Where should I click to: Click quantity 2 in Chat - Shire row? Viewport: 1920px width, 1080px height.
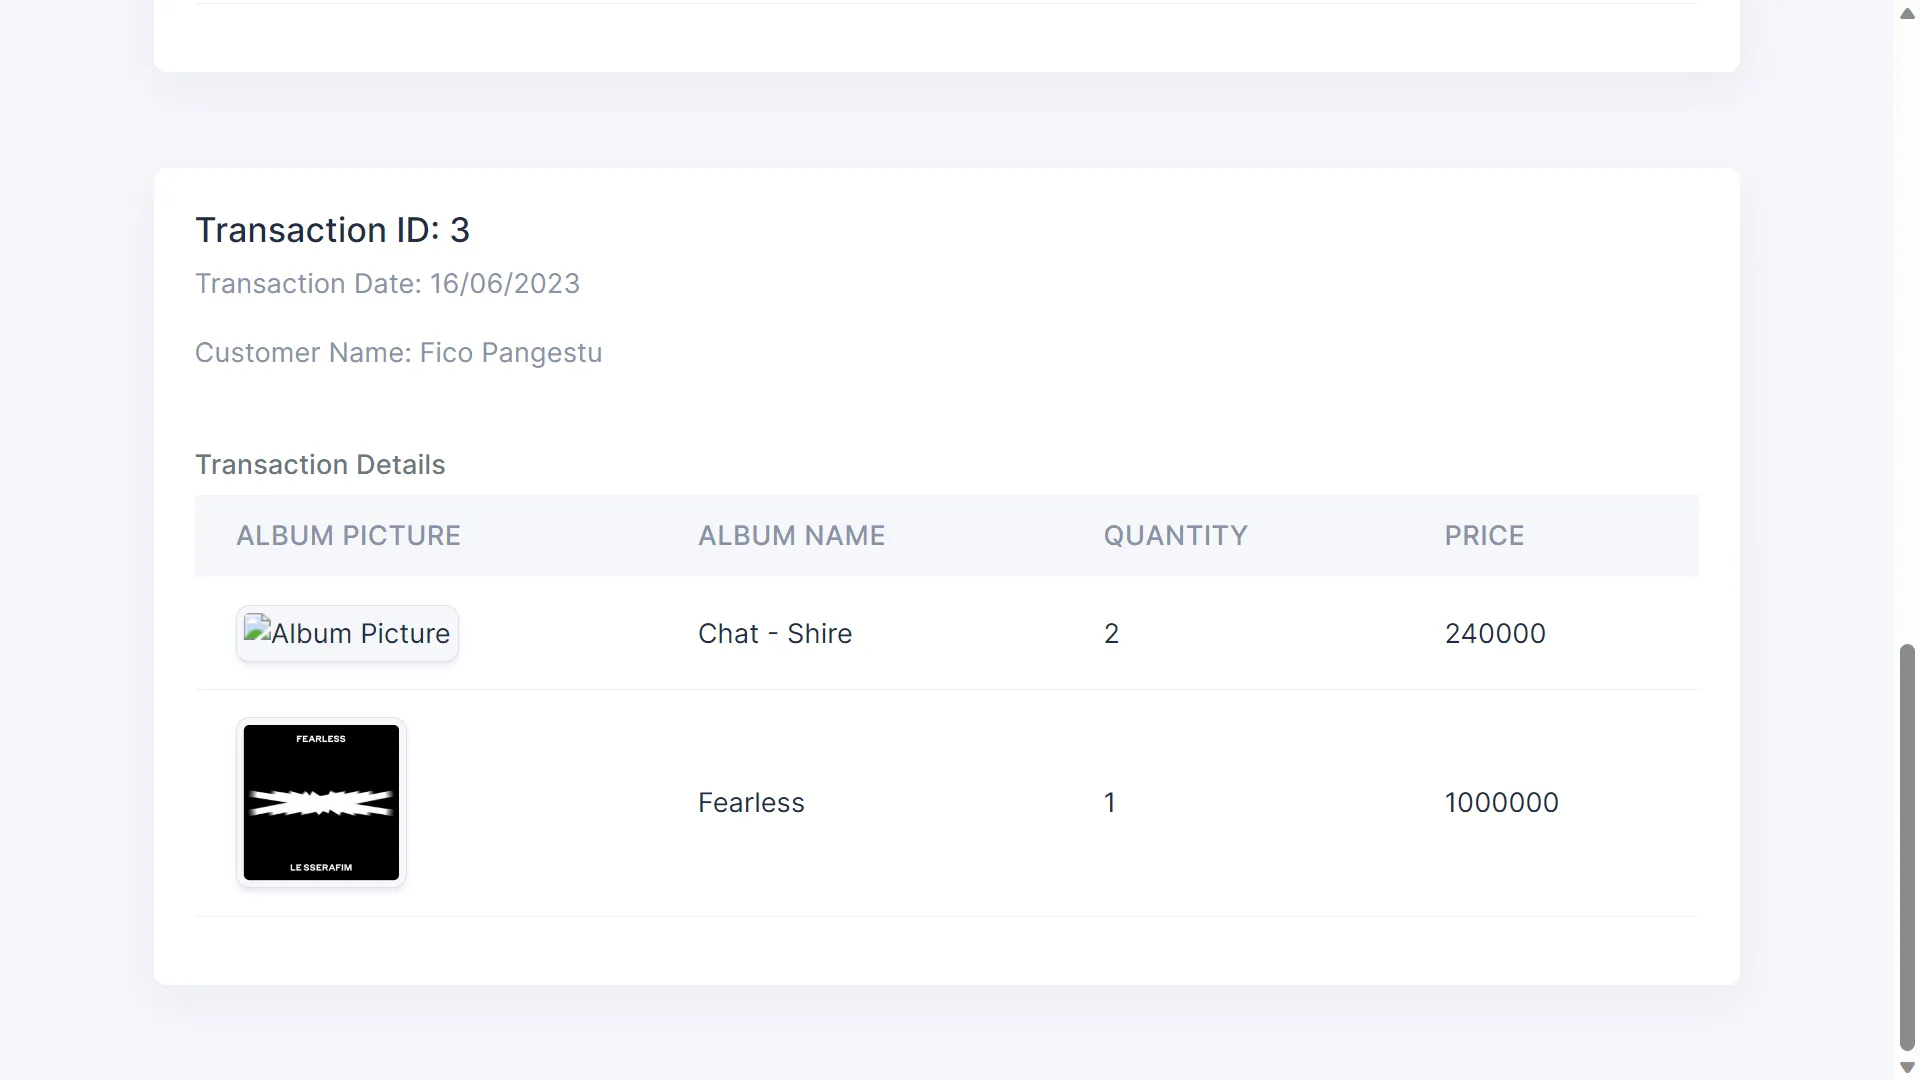(x=1111, y=634)
